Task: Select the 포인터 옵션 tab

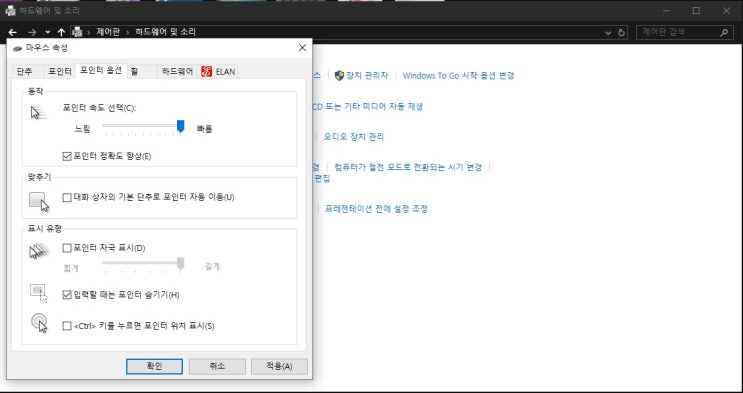Action: tap(101, 70)
